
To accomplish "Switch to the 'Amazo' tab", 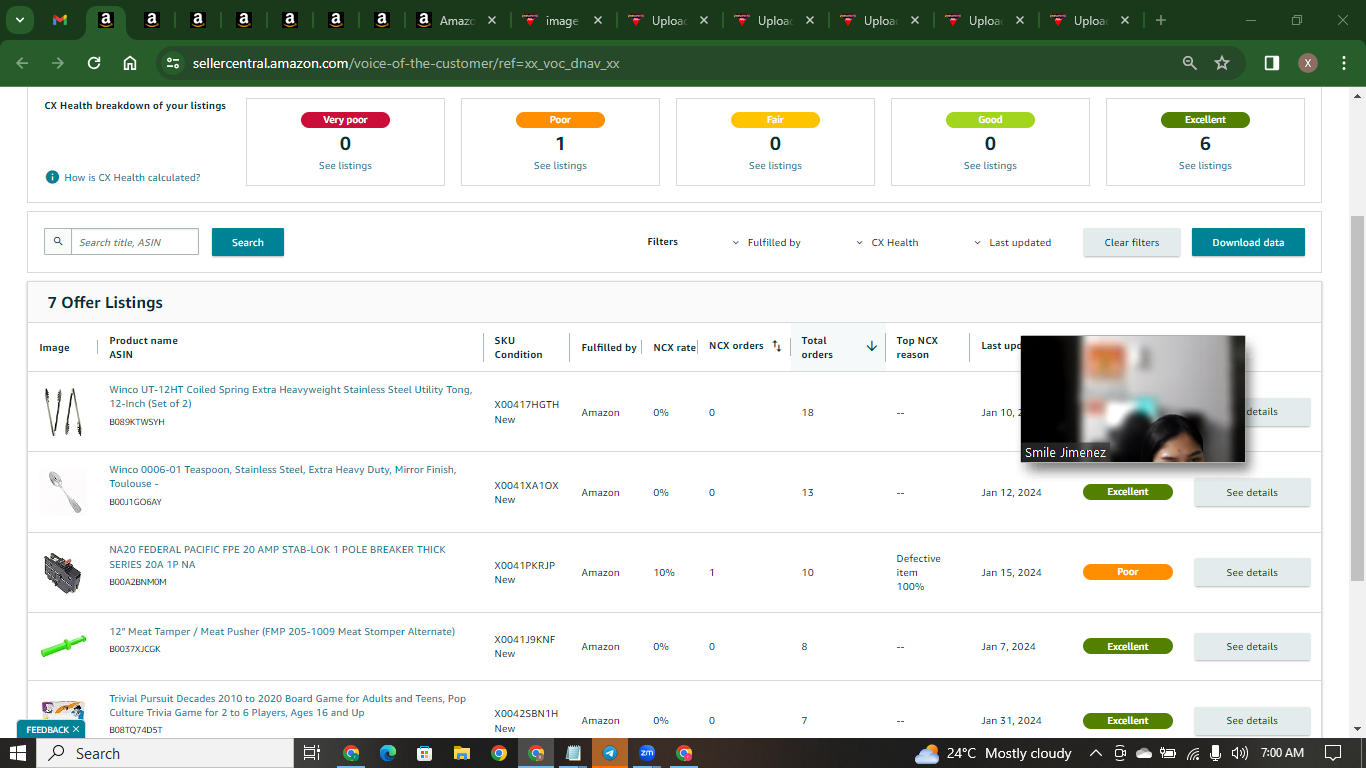I will 455,20.
